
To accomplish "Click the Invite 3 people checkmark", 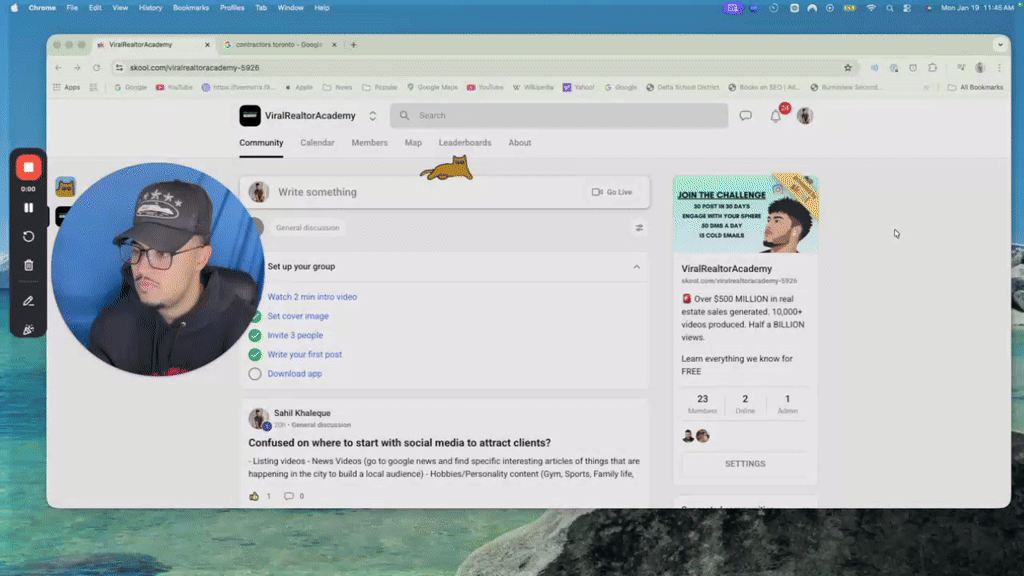I will coord(255,336).
